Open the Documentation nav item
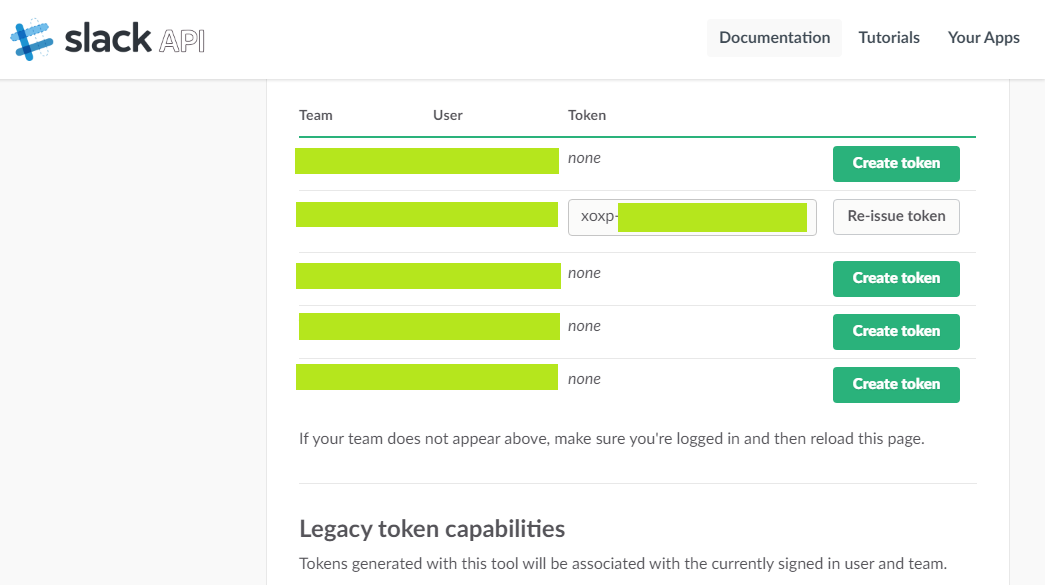1045x585 pixels. click(x=774, y=38)
